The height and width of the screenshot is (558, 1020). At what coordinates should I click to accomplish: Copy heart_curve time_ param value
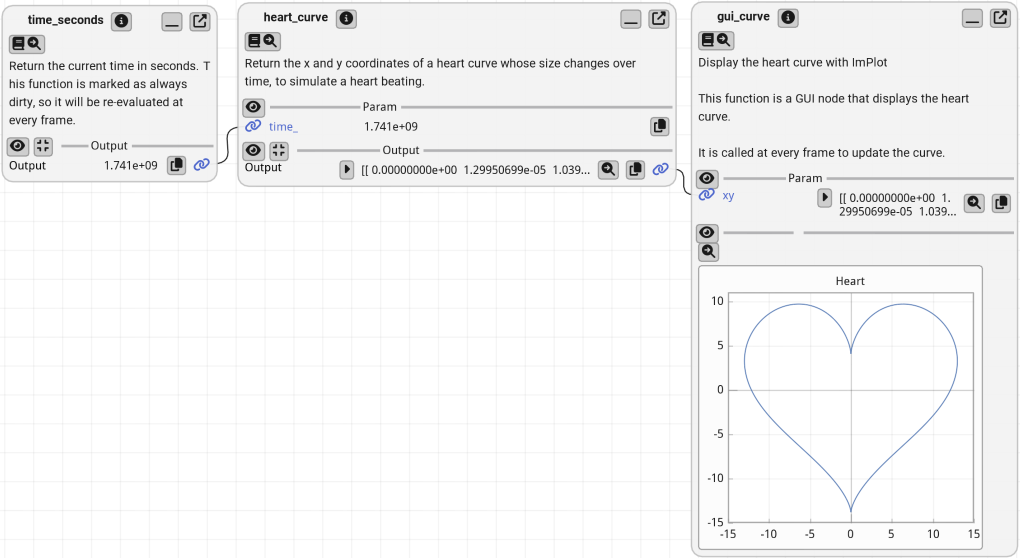[x=659, y=126]
